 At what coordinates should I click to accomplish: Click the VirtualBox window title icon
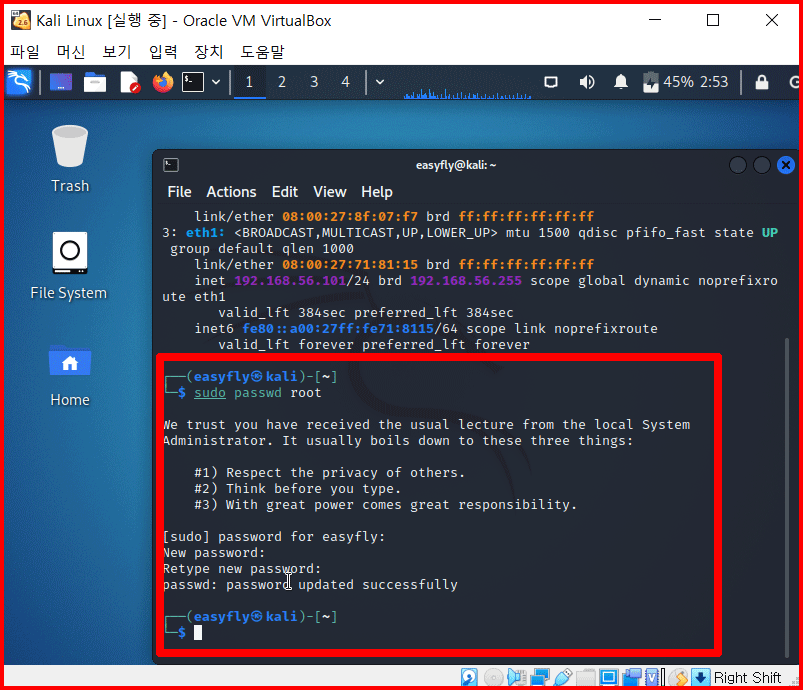(21, 20)
